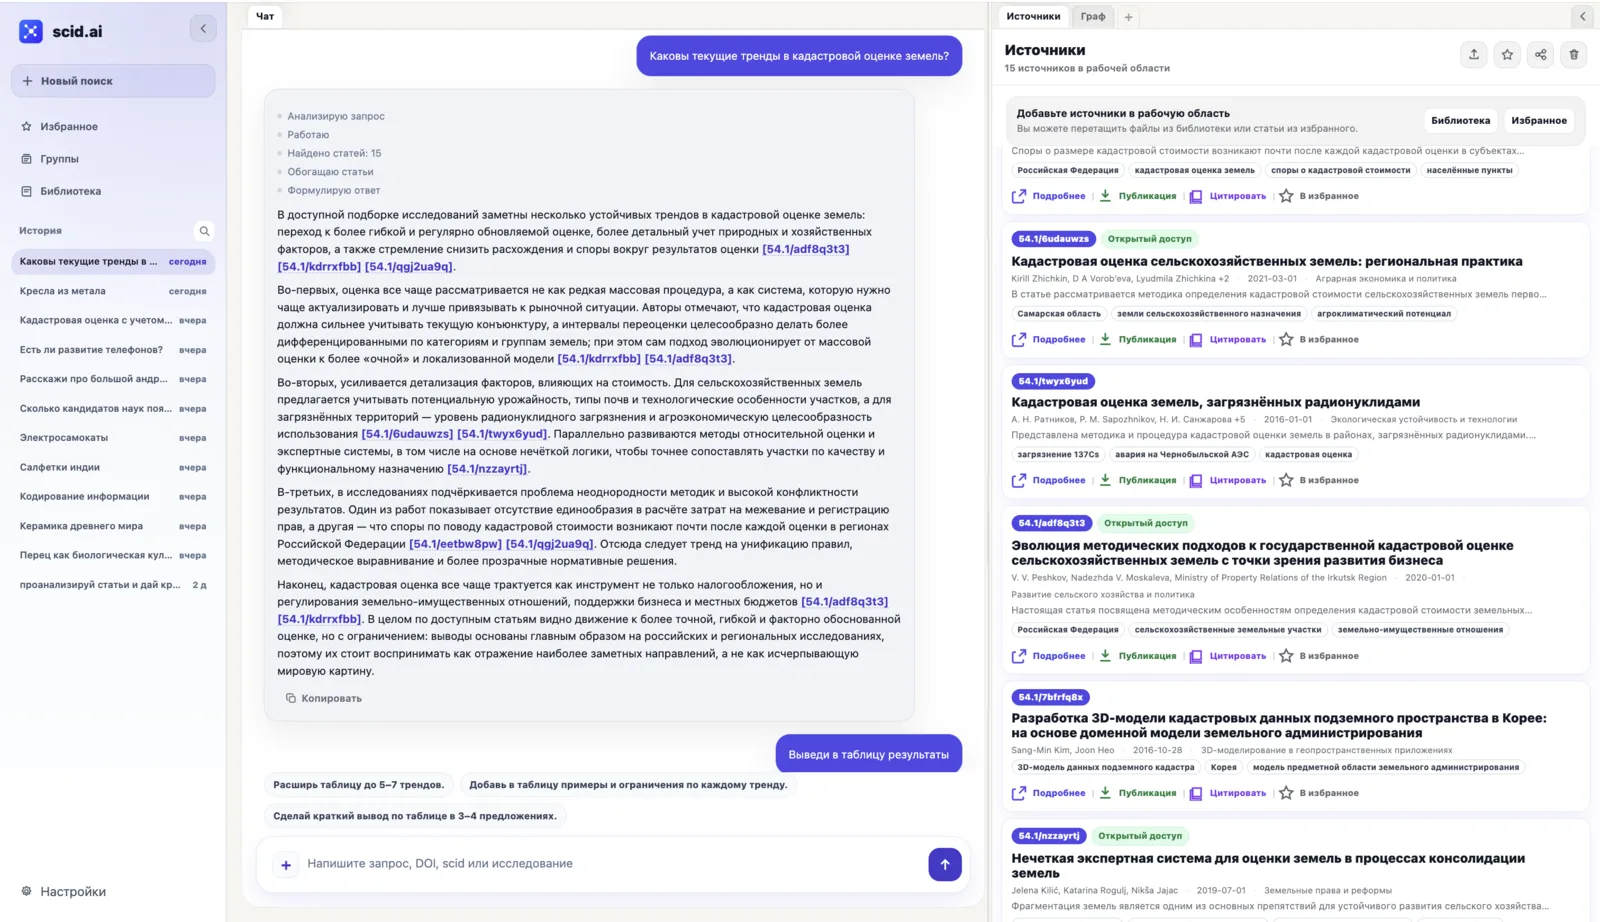Send the query with arrow button
The height and width of the screenshot is (922, 1600).
[944, 864]
